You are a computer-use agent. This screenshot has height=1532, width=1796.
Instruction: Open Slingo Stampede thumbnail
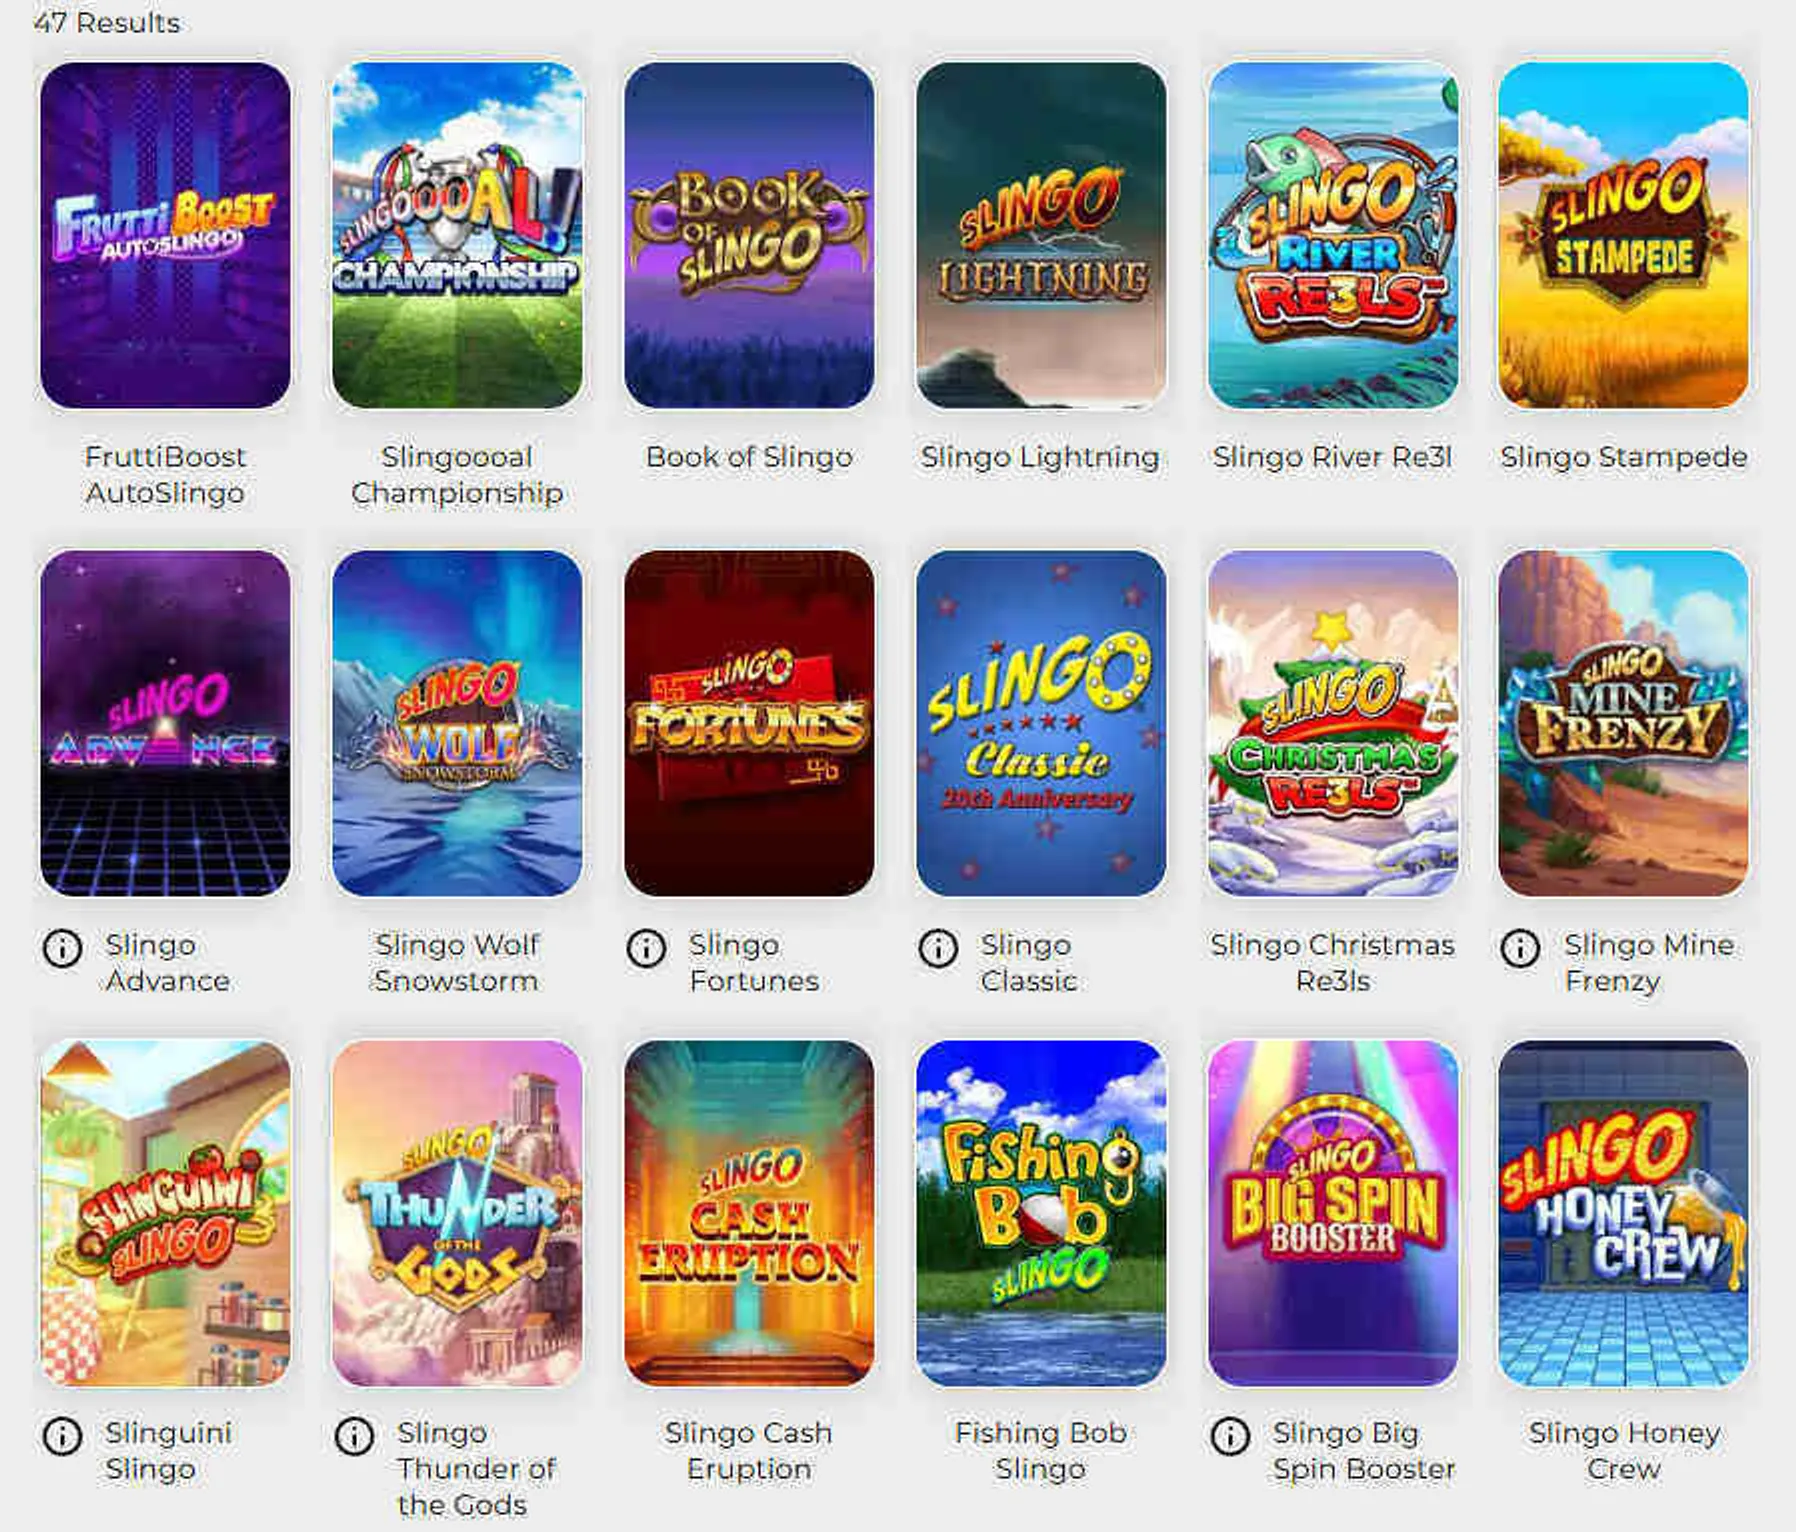[x=1624, y=235]
